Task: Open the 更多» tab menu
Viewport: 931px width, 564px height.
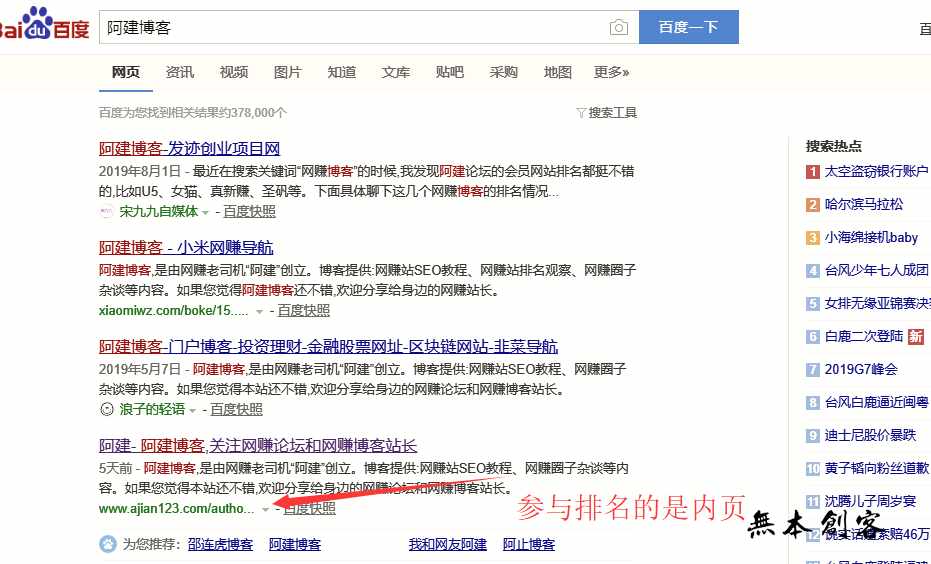Action: [611, 72]
